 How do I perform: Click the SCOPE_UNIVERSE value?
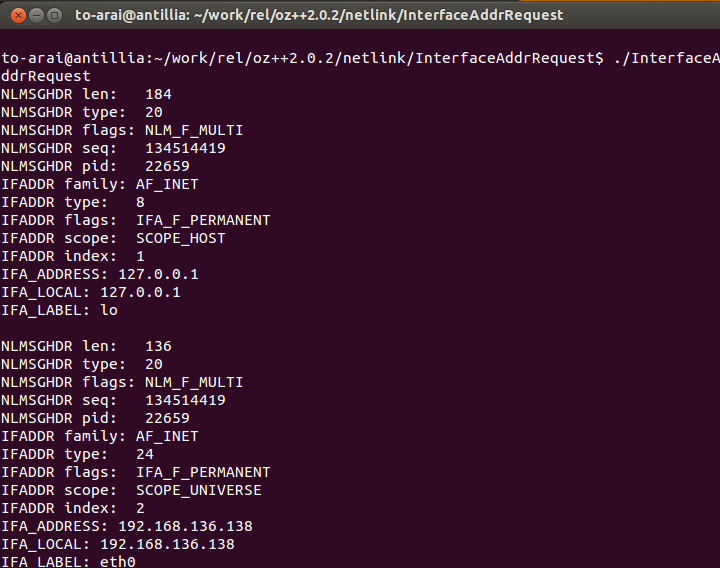pyautogui.click(x=199, y=490)
